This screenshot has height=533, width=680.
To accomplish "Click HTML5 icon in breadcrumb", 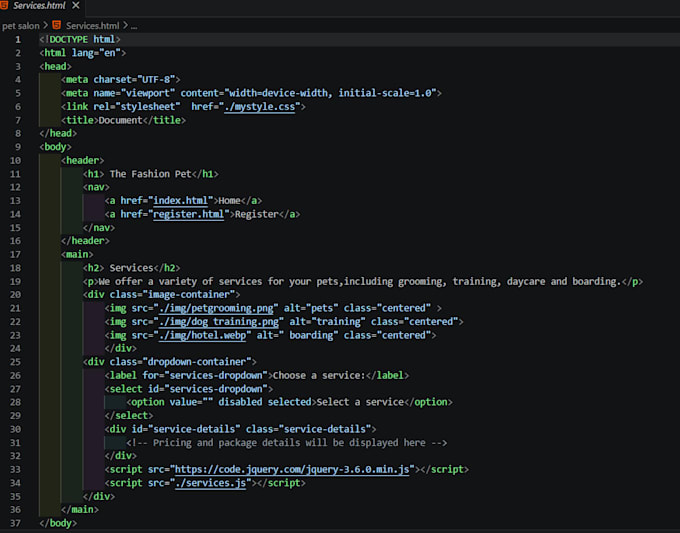I will coord(57,25).
